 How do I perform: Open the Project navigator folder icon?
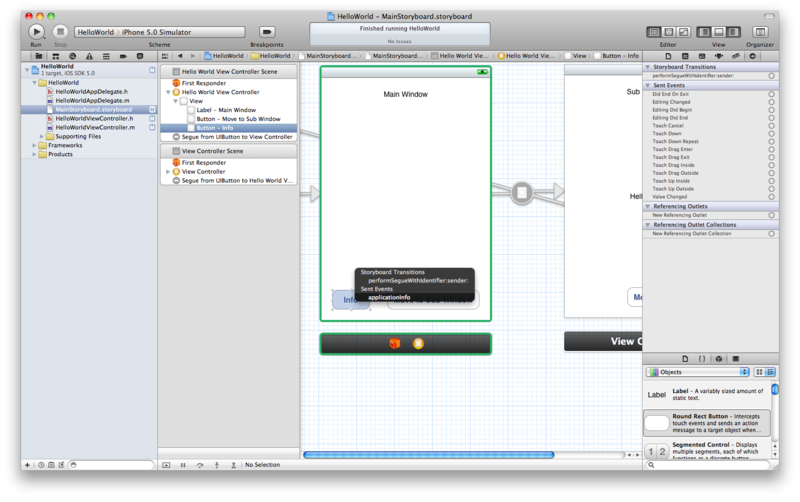[39, 56]
